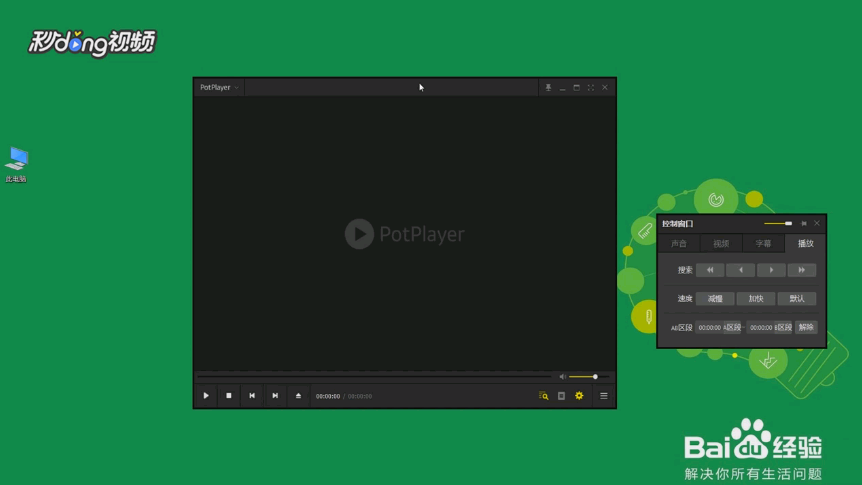Seek one step backward with left arrow
This screenshot has width=862, height=485.
tap(741, 270)
